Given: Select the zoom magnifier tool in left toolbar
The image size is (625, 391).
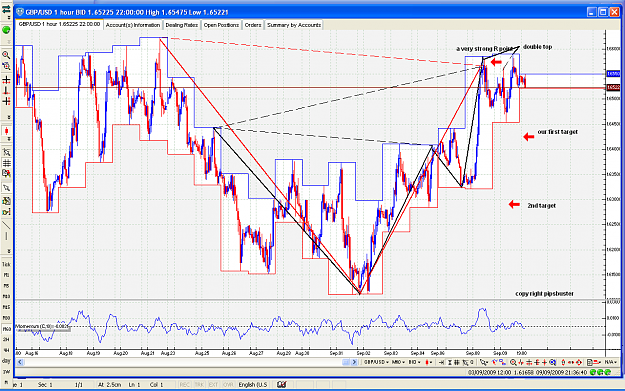Looking at the screenshot, I should tap(6, 55).
